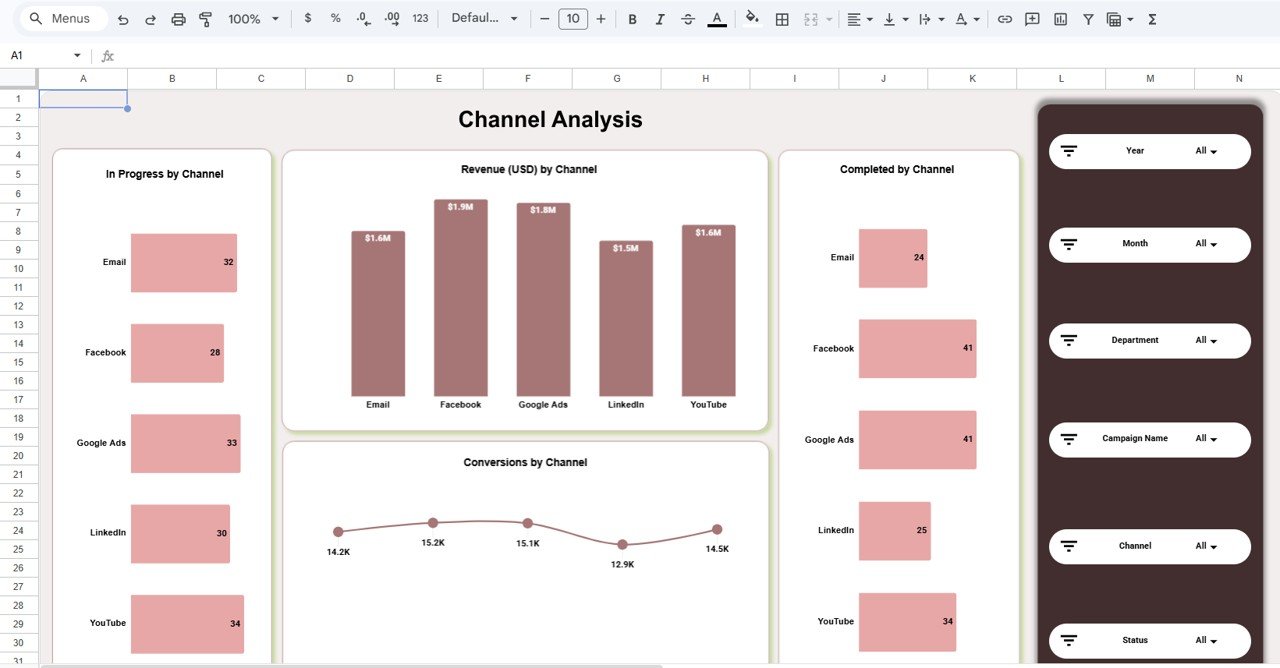Format selection as percent
The image size is (1280, 668).
point(335,18)
